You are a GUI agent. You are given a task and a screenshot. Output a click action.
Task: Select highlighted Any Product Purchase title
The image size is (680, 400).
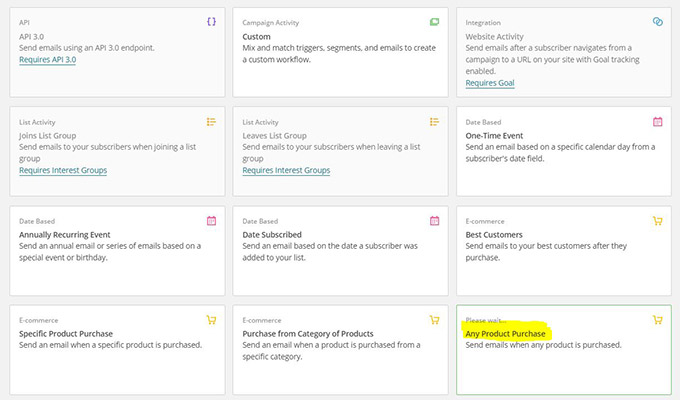(x=505, y=334)
